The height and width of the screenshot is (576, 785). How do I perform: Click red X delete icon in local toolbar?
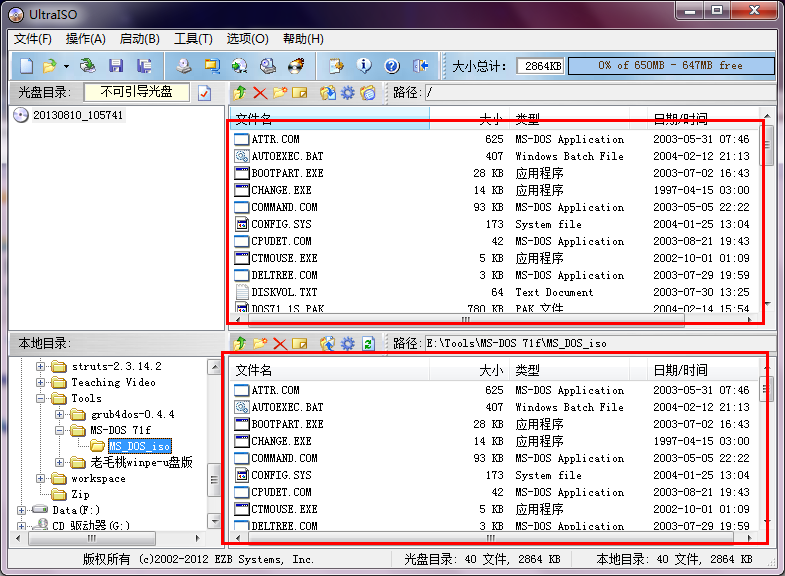point(280,343)
